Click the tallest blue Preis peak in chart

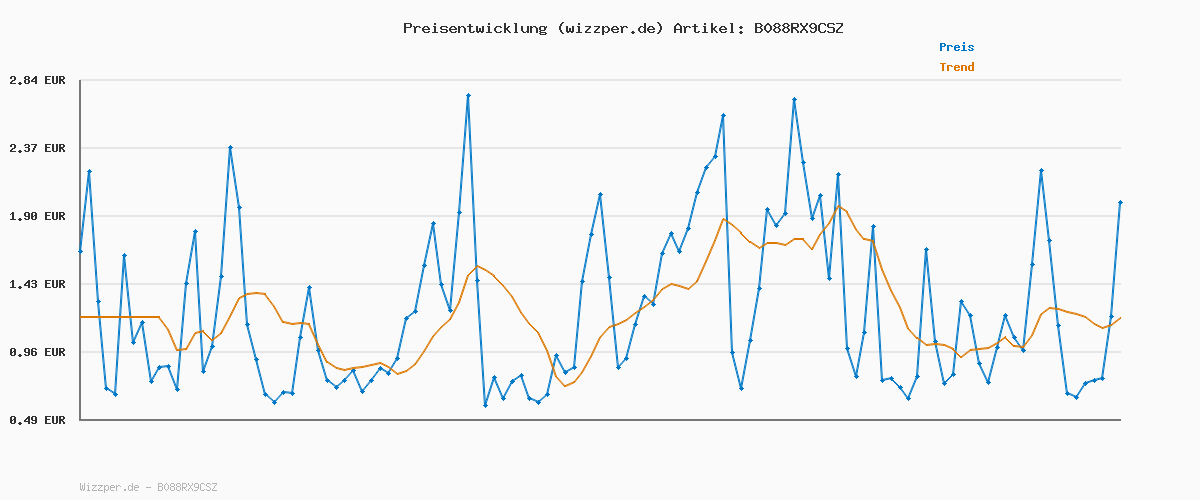pyautogui.click(x=468, y=95)
